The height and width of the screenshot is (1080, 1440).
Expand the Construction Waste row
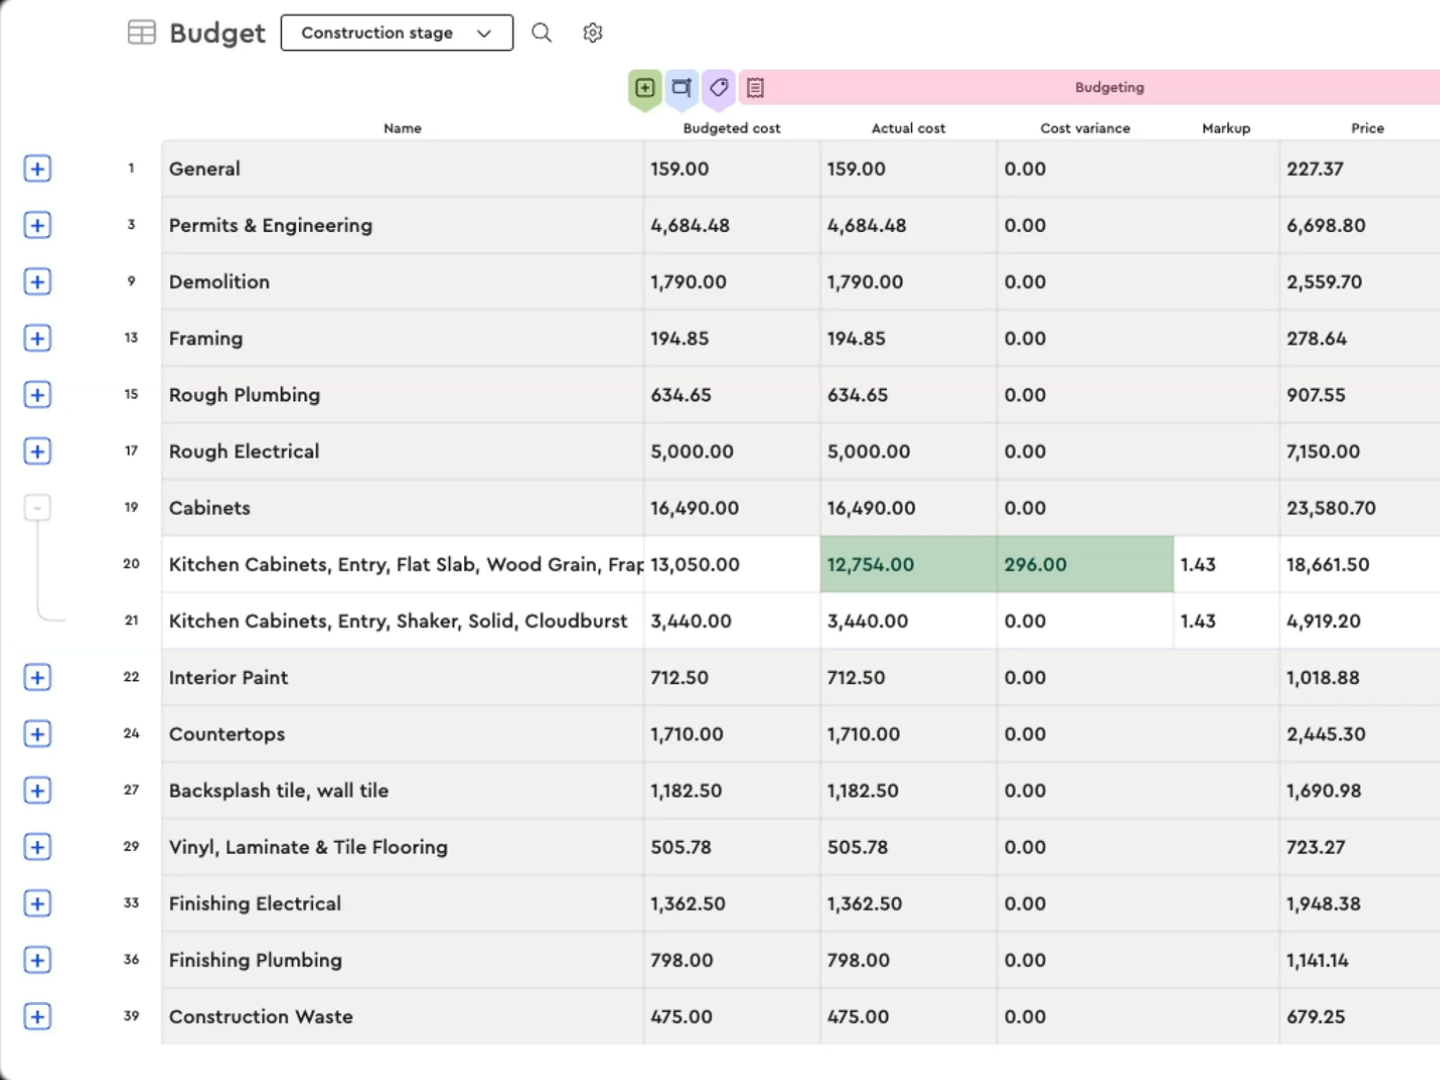coord(37,1017)
